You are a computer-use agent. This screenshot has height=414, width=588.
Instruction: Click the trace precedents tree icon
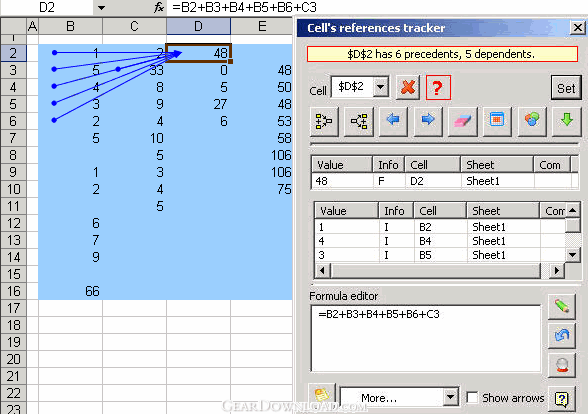pos(324,121)
